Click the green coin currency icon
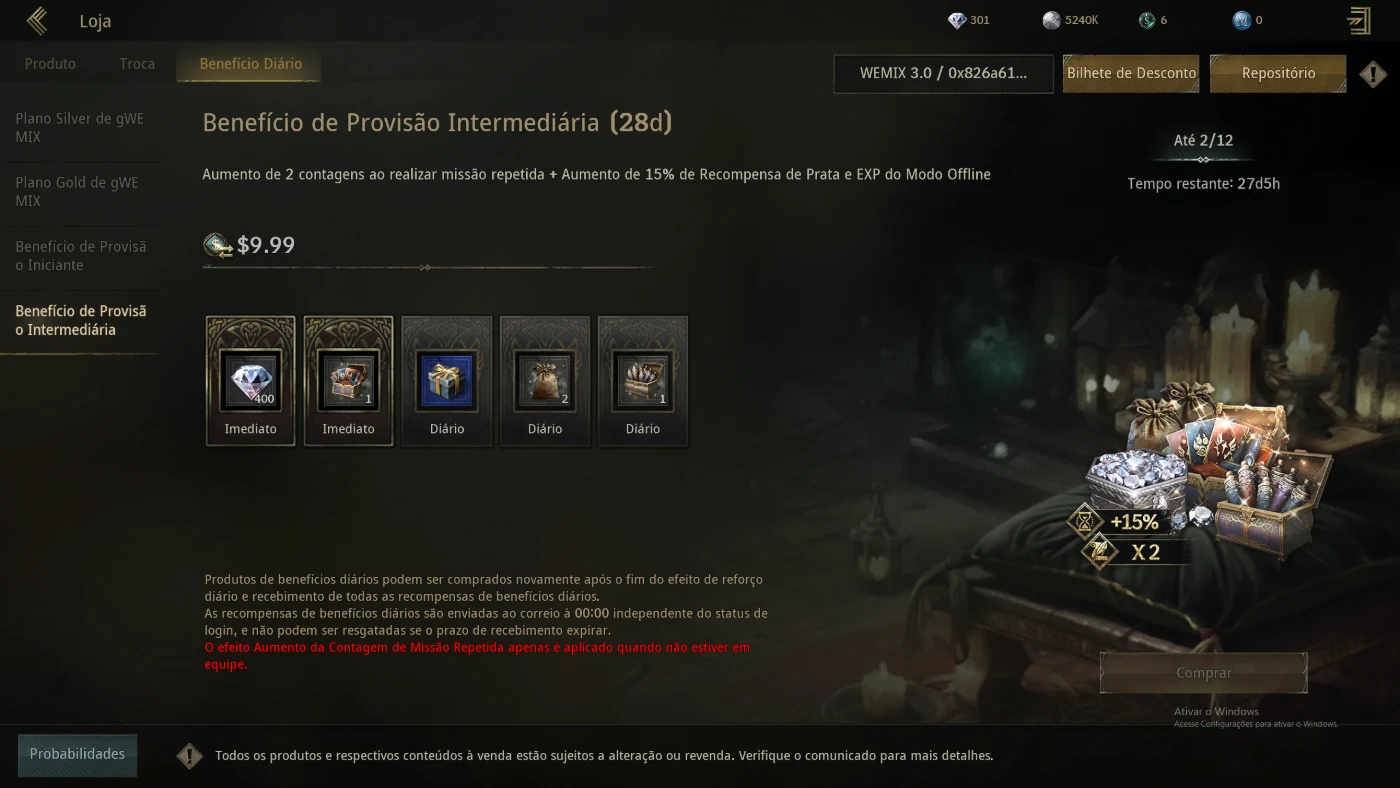 (1147, 20)
